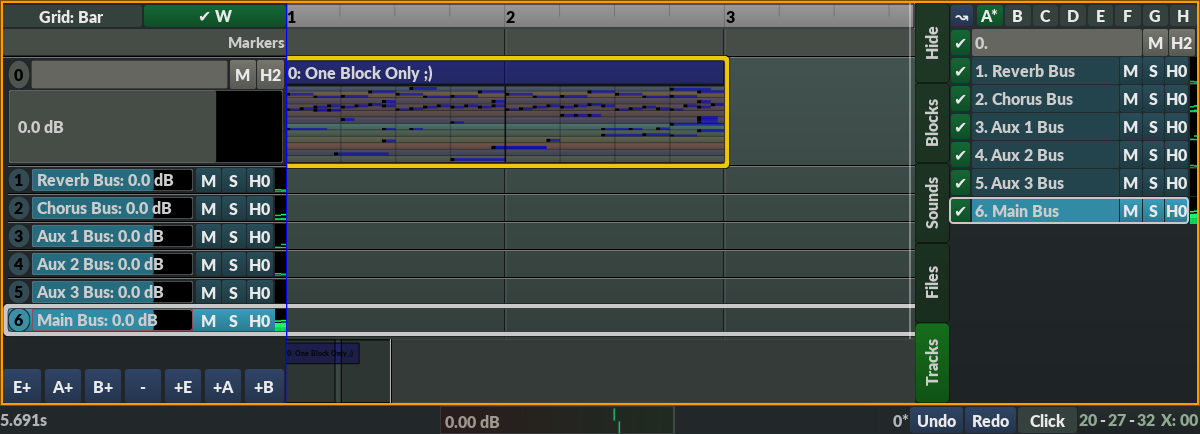
Task: Switch to the Blocks tab
Action: tap(932, 123)
